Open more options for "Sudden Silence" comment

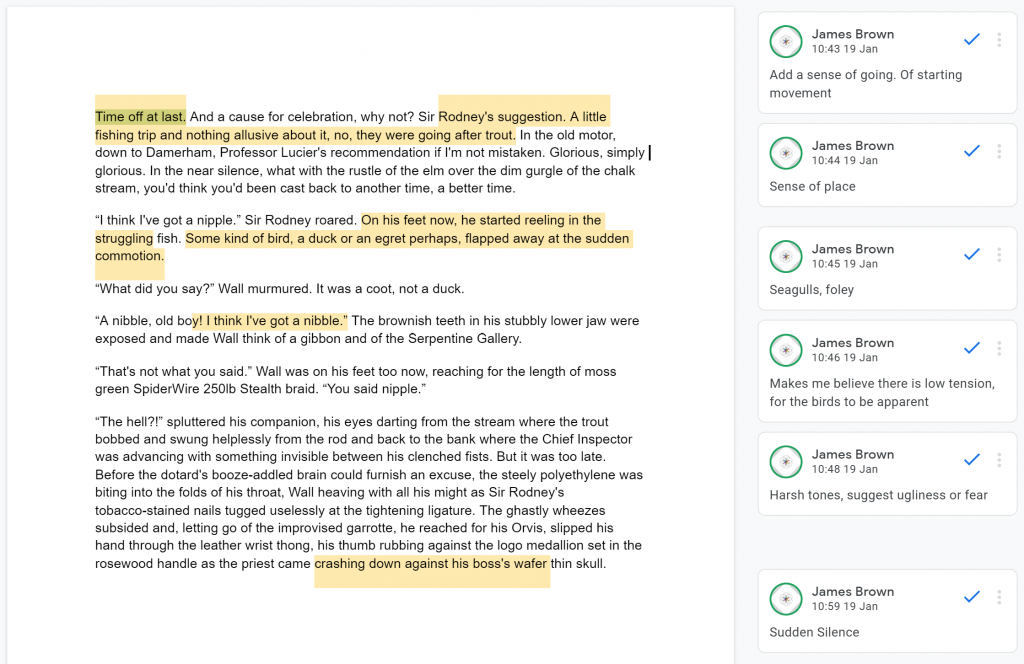pos(999,597)
